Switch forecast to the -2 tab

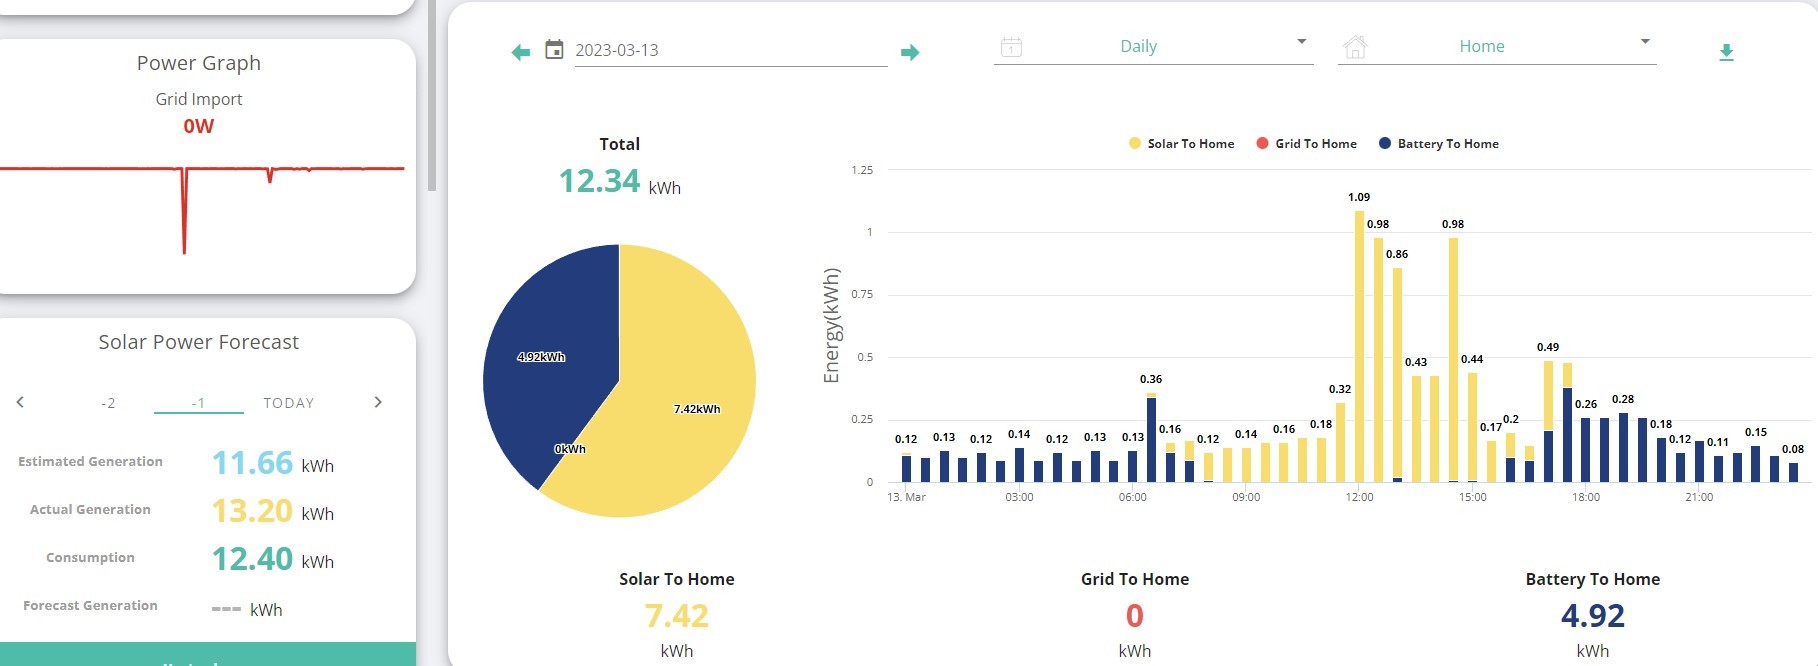(x=108, y=403)
